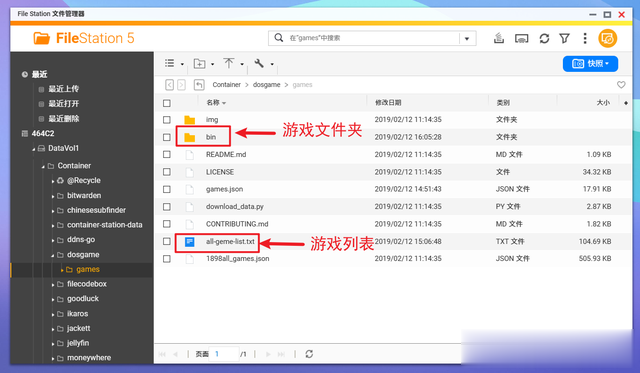Select 最近上传 in the sidebar
The height and width of the screenshot is (373, 640).
click(64, 89)
